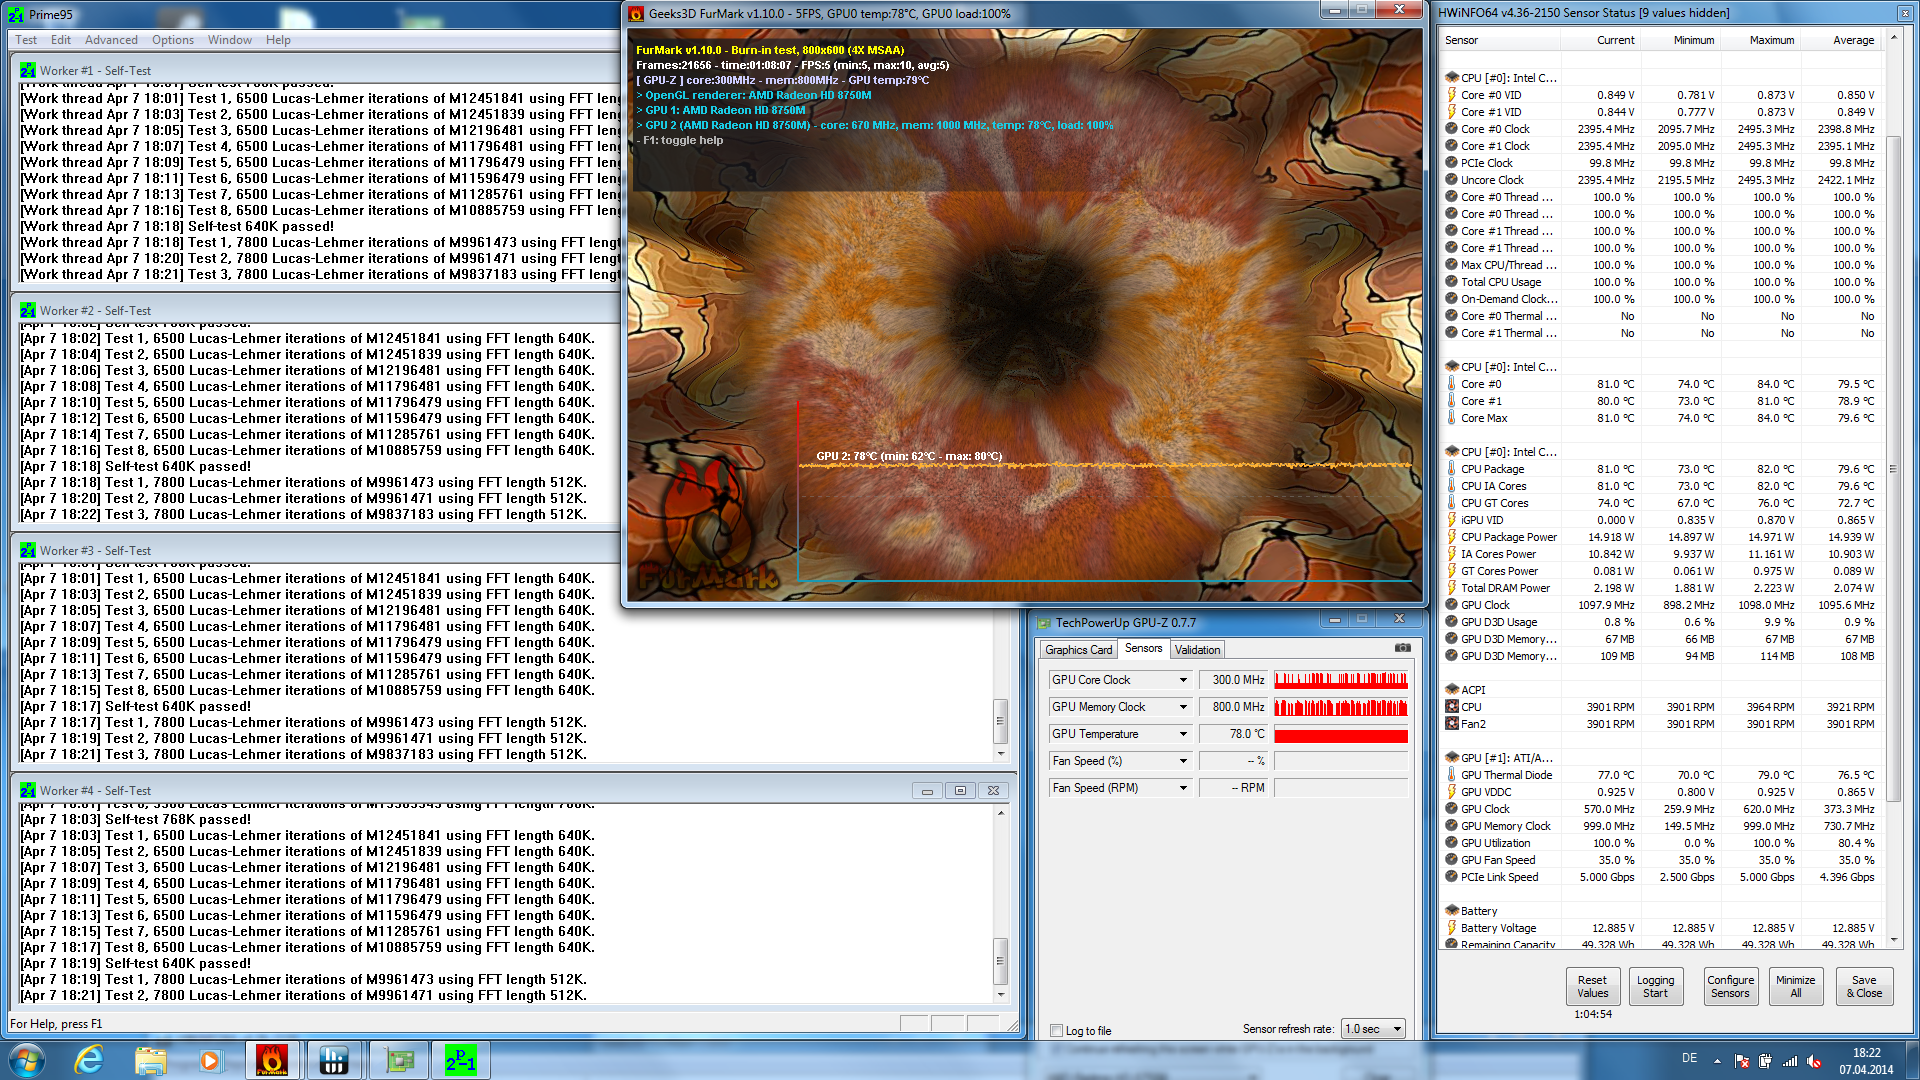Open HWiNFO64 taskbar icon

[x=333, y=1060]
